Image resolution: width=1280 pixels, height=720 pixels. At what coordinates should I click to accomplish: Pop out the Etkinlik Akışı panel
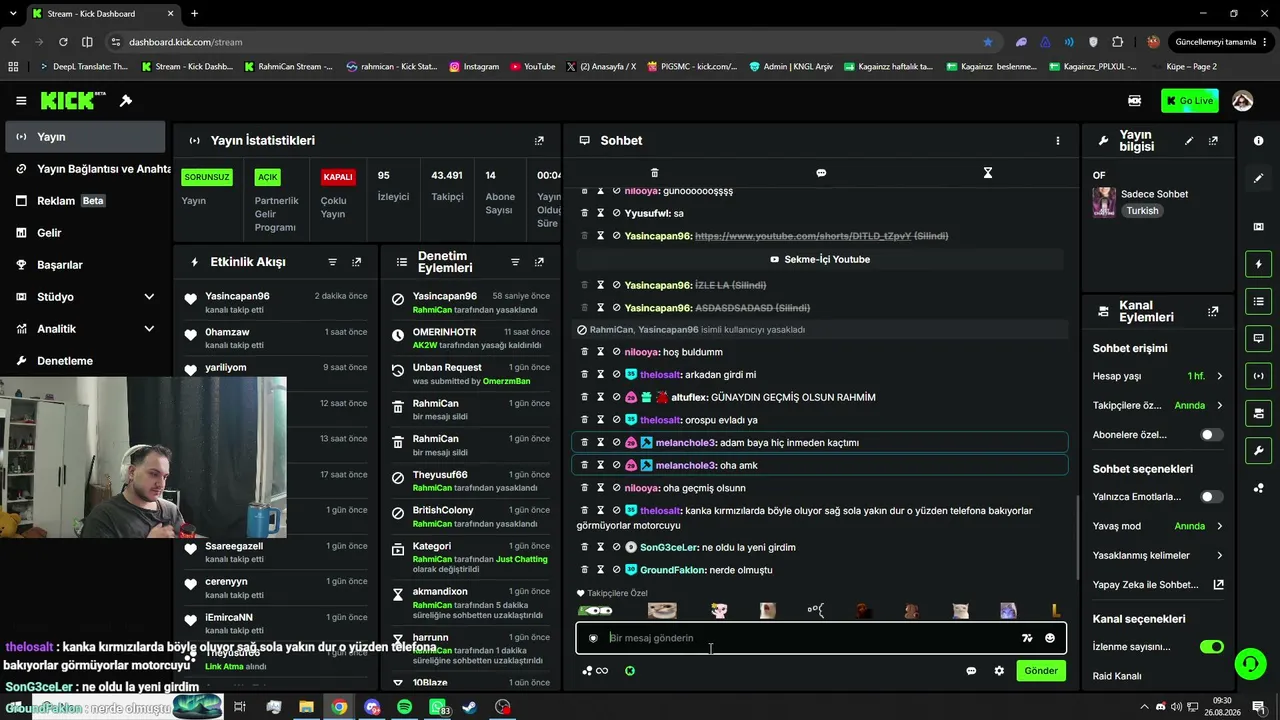click(356, 262)
